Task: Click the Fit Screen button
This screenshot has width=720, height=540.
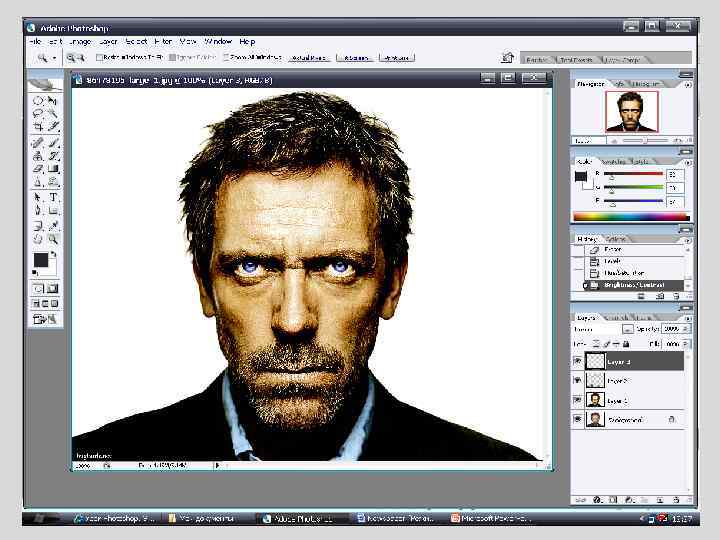Action: pos(356,58)
